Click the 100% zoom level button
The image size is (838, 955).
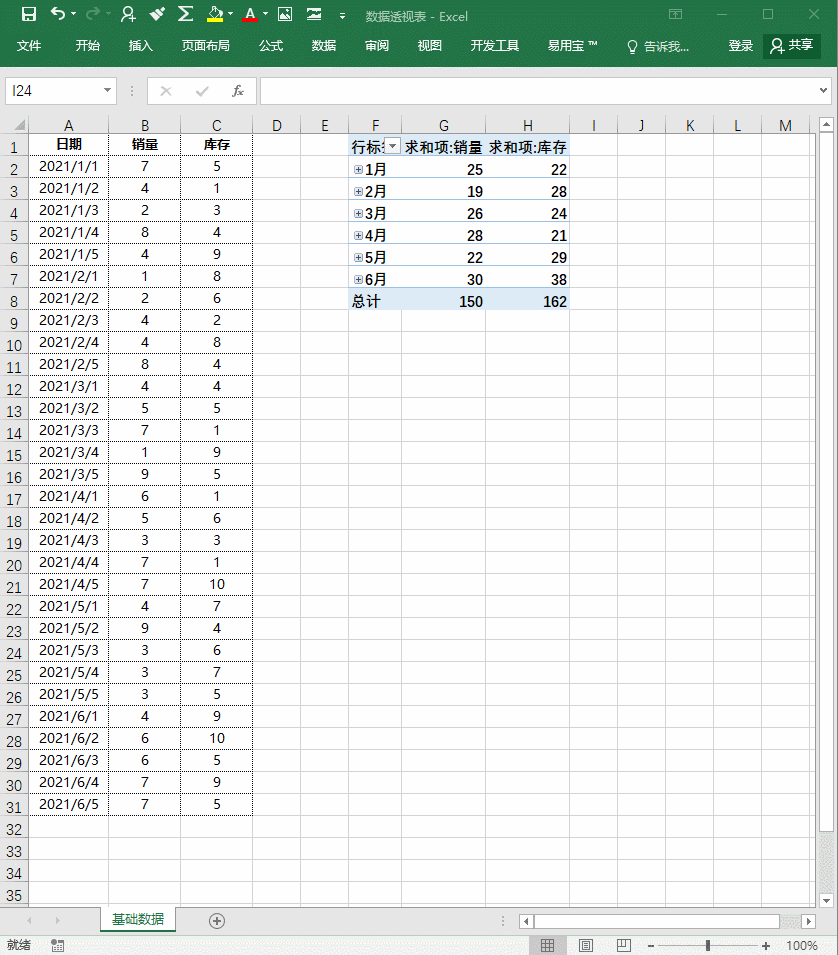[x=801, y=945]
